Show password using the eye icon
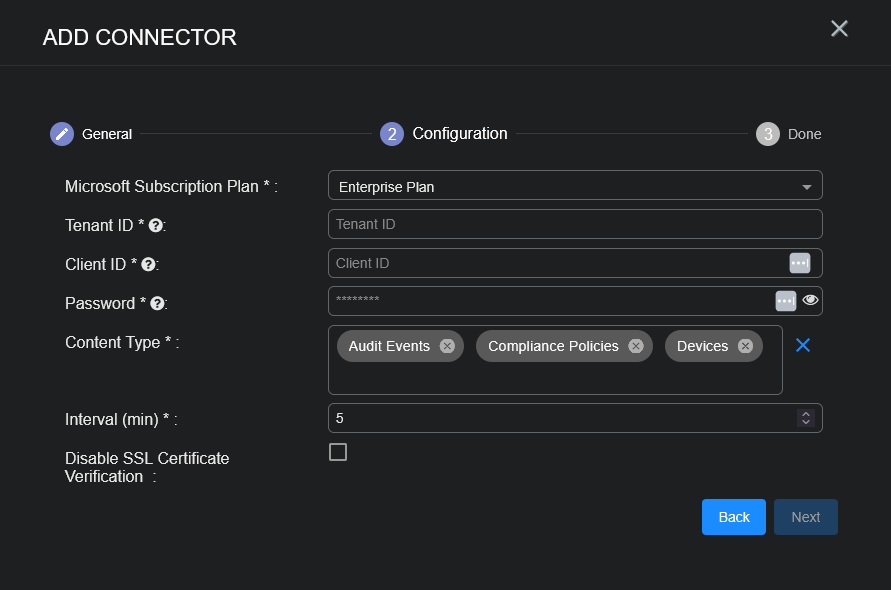 (810, 300)
